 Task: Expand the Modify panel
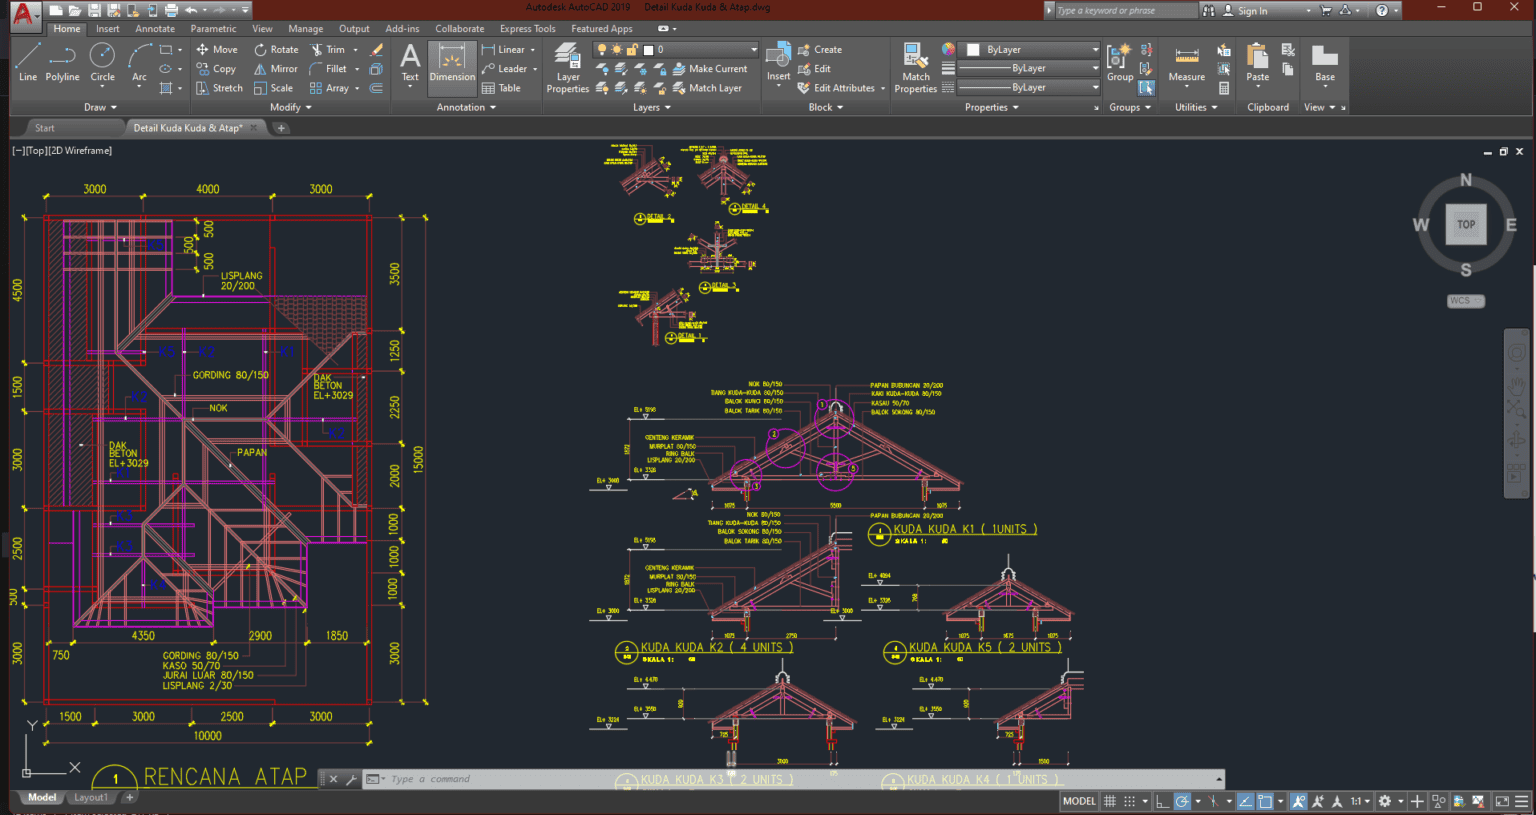point(288,107)
